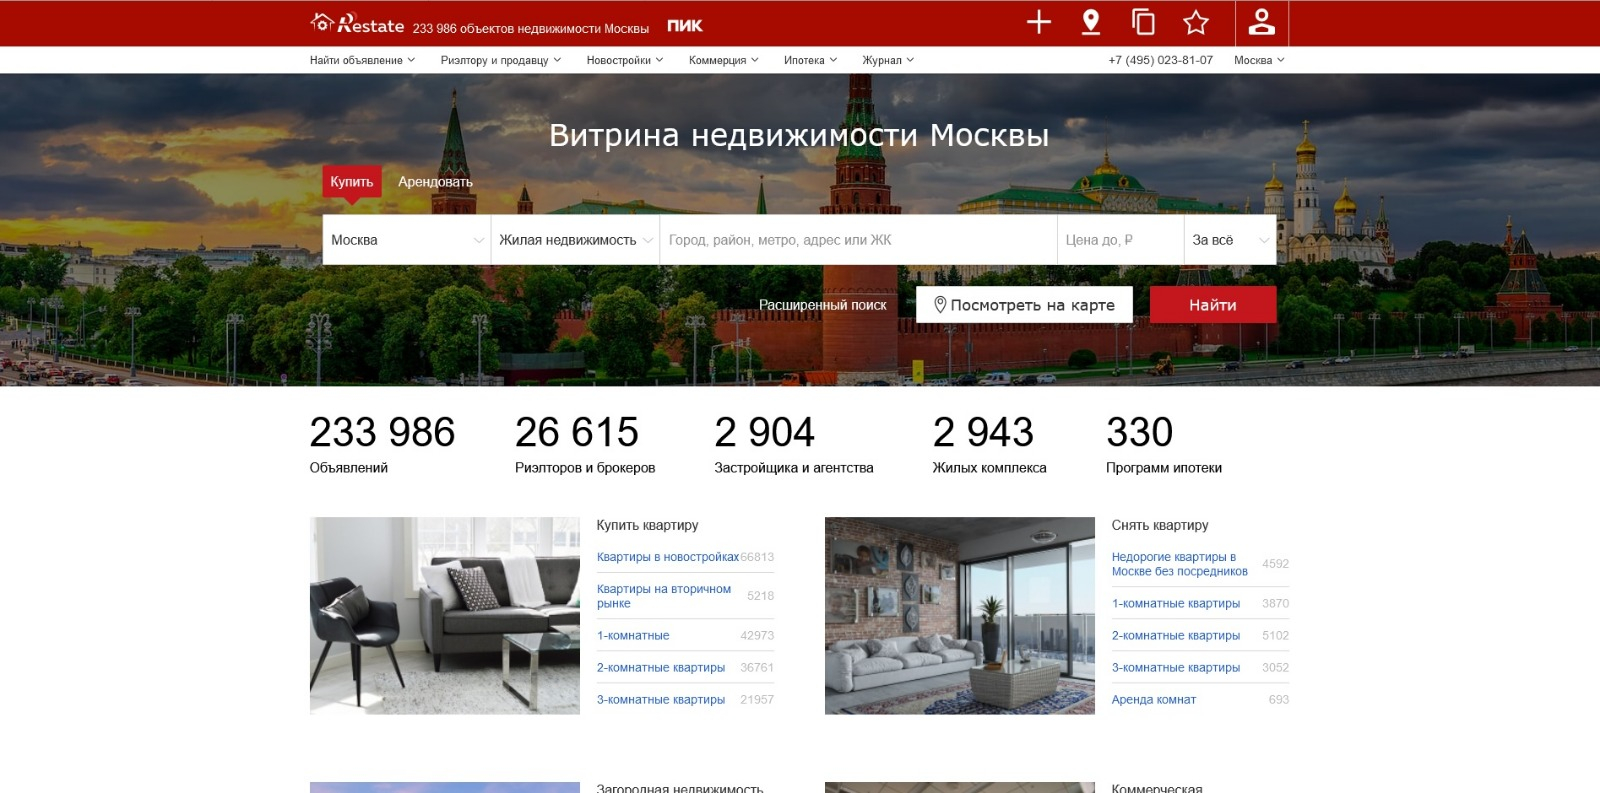Screen dimensions: 1600x793
Task: Open the 'Москва' region dropdown in search form
Action: coord(407,240)
